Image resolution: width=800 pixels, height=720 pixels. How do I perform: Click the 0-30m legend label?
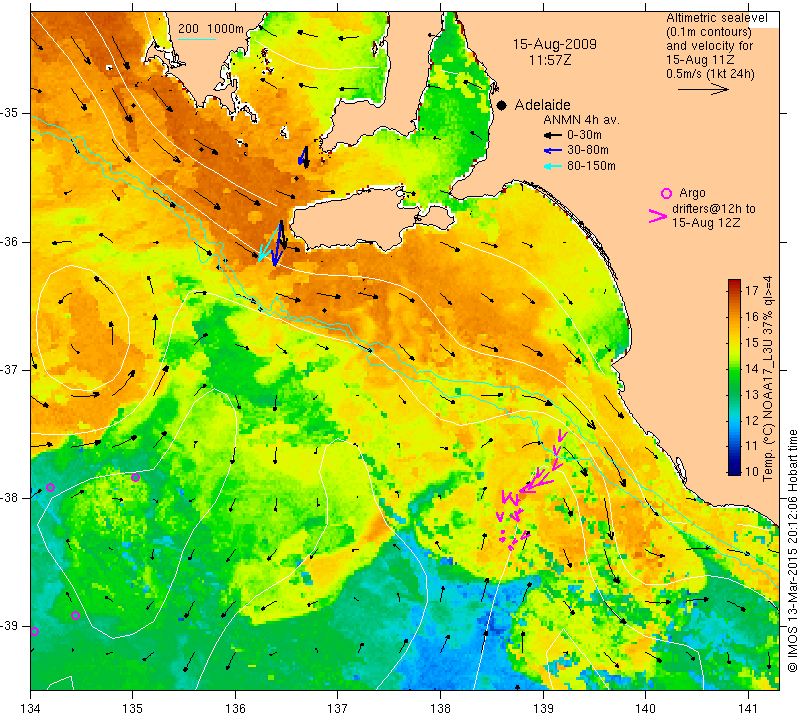(584, 135)
